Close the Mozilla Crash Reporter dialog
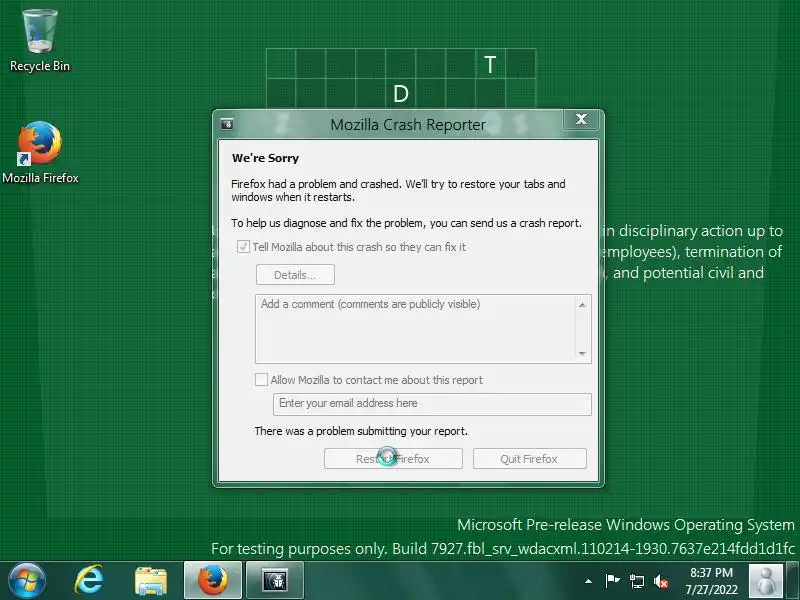The height and width of the screenshot is (600, 800). (581, 119)
